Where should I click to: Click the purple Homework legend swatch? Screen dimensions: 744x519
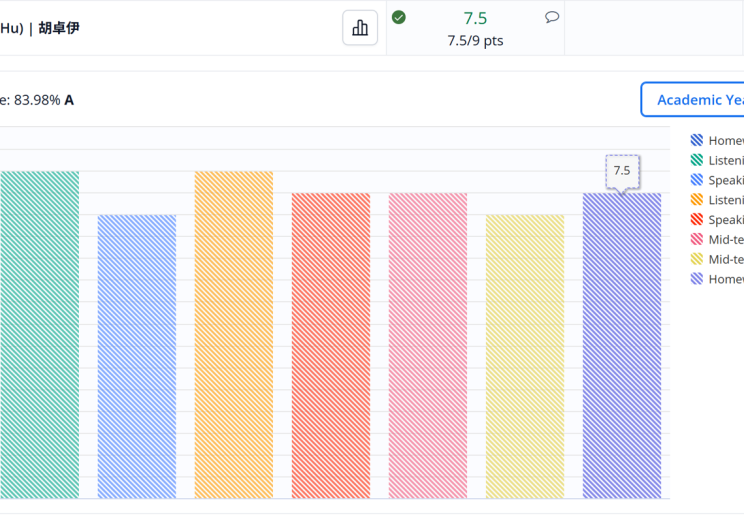pyautogui.click(x=697, y=279)
